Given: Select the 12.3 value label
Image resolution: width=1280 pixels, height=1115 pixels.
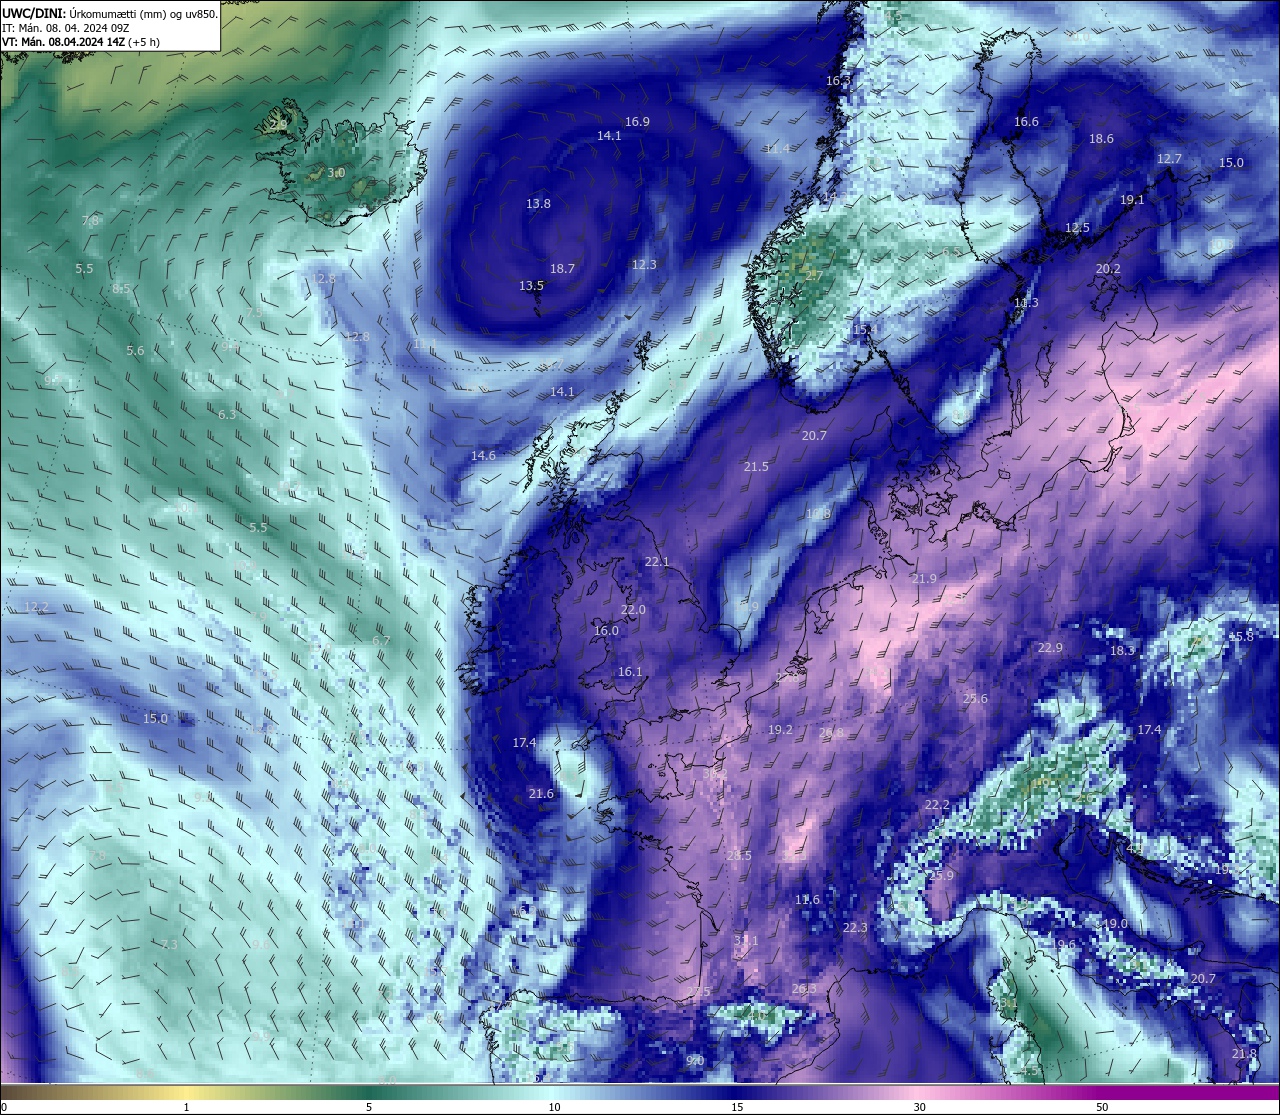Looking at the screenshot, I should click(x=644, y=265).
